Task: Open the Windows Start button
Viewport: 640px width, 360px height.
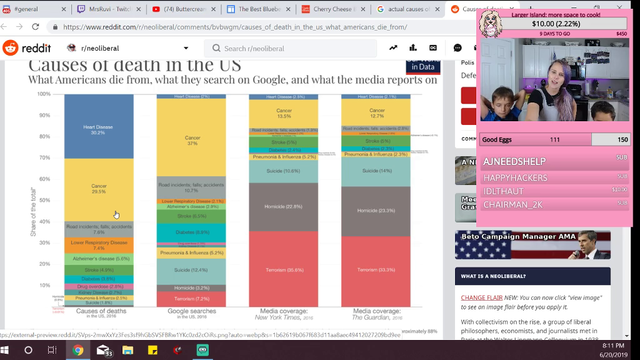Action: [5, 350]
